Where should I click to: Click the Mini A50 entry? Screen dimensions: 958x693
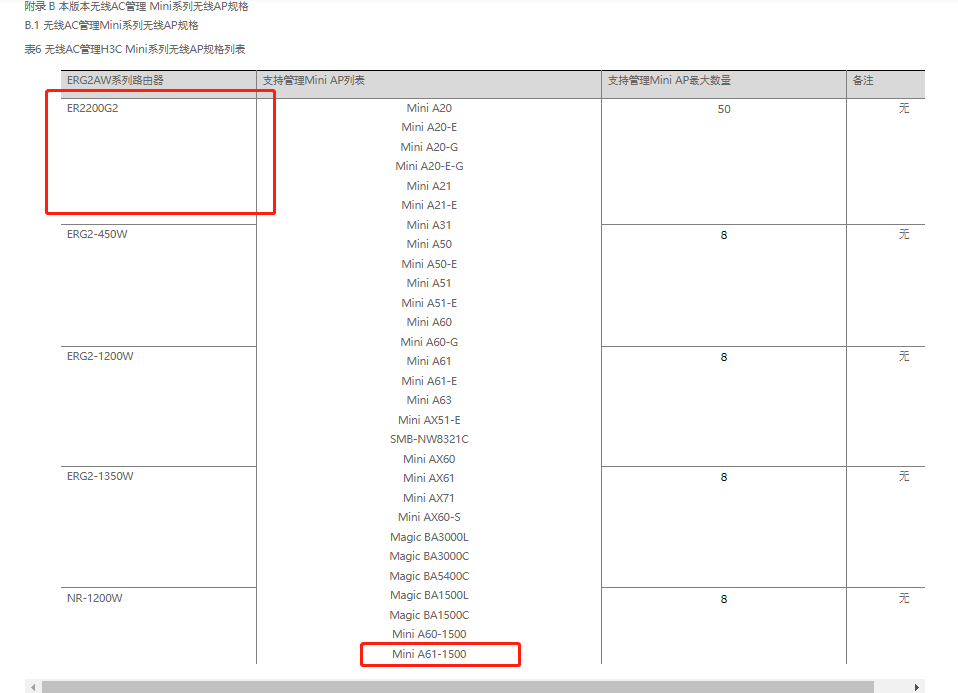click(x=429, y=244)
